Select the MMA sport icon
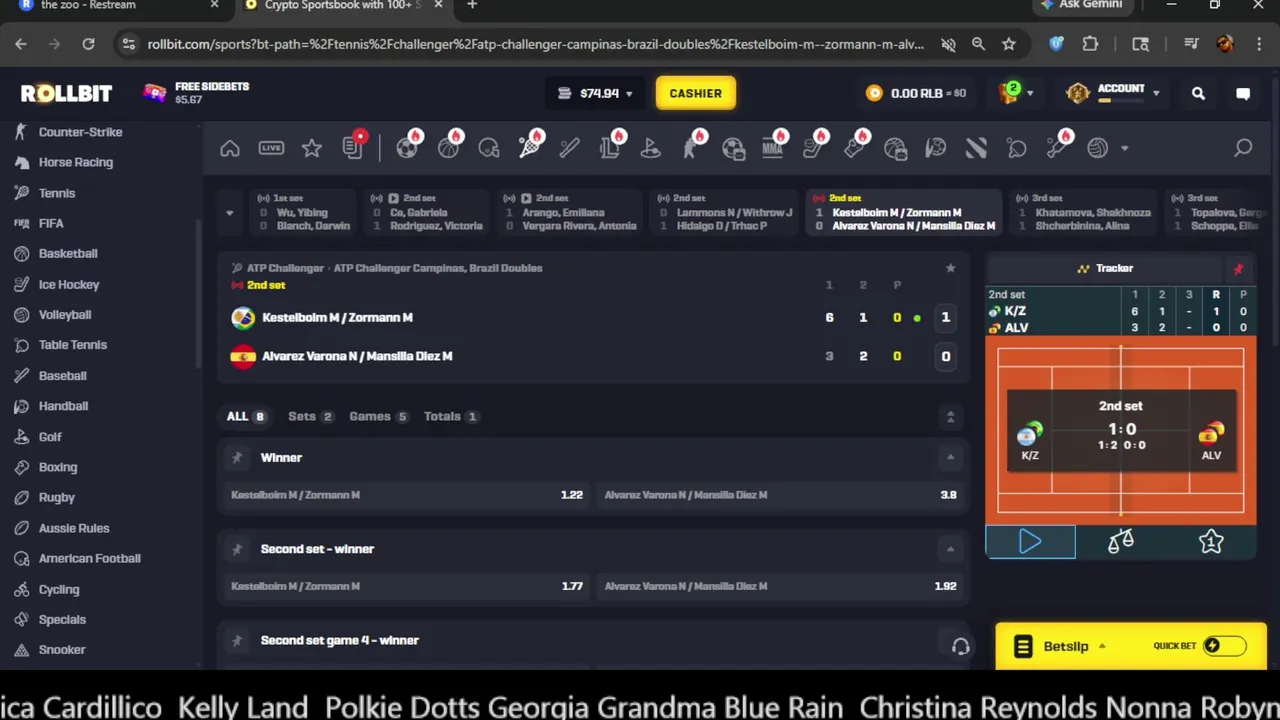Image resolution: width=1280 pixels, height=720 pixels. click(773, 148)
